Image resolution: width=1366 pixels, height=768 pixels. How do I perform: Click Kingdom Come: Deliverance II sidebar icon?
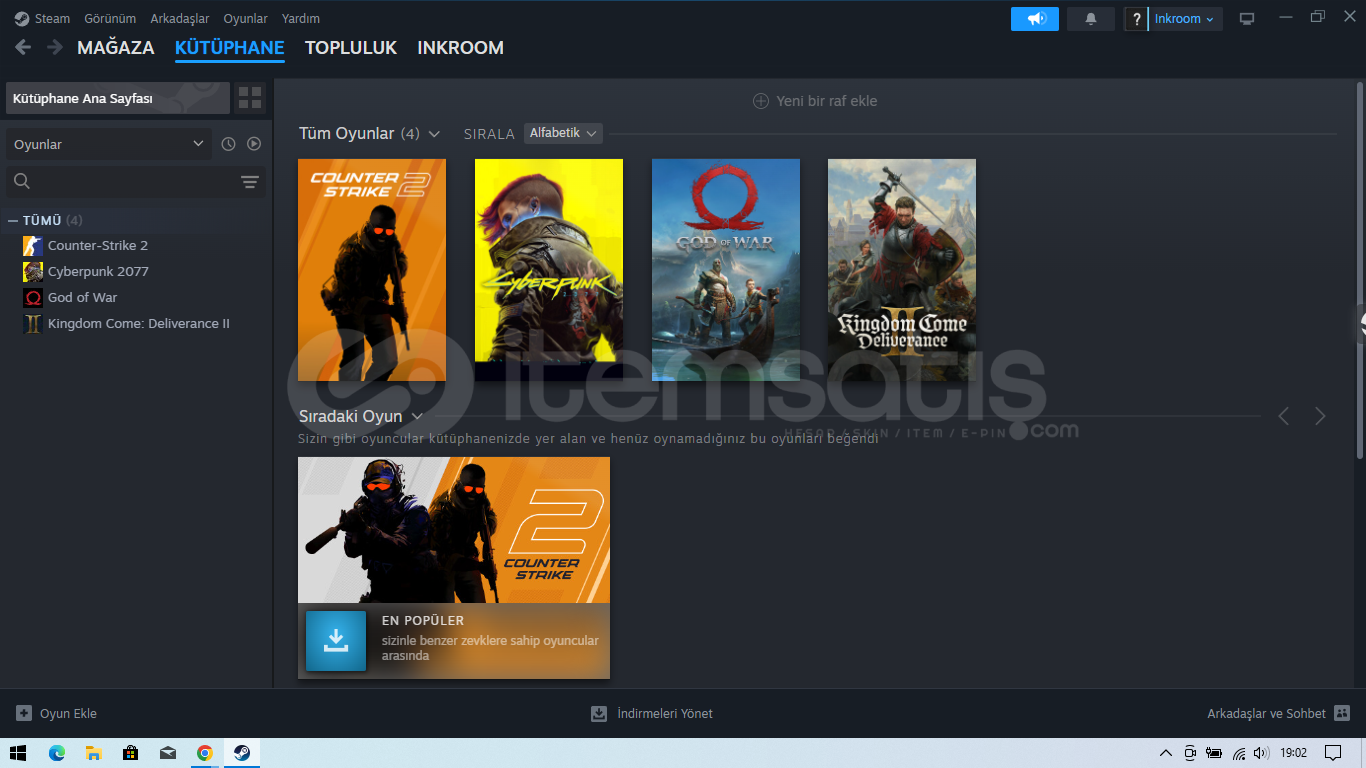[x=33, y=324]
